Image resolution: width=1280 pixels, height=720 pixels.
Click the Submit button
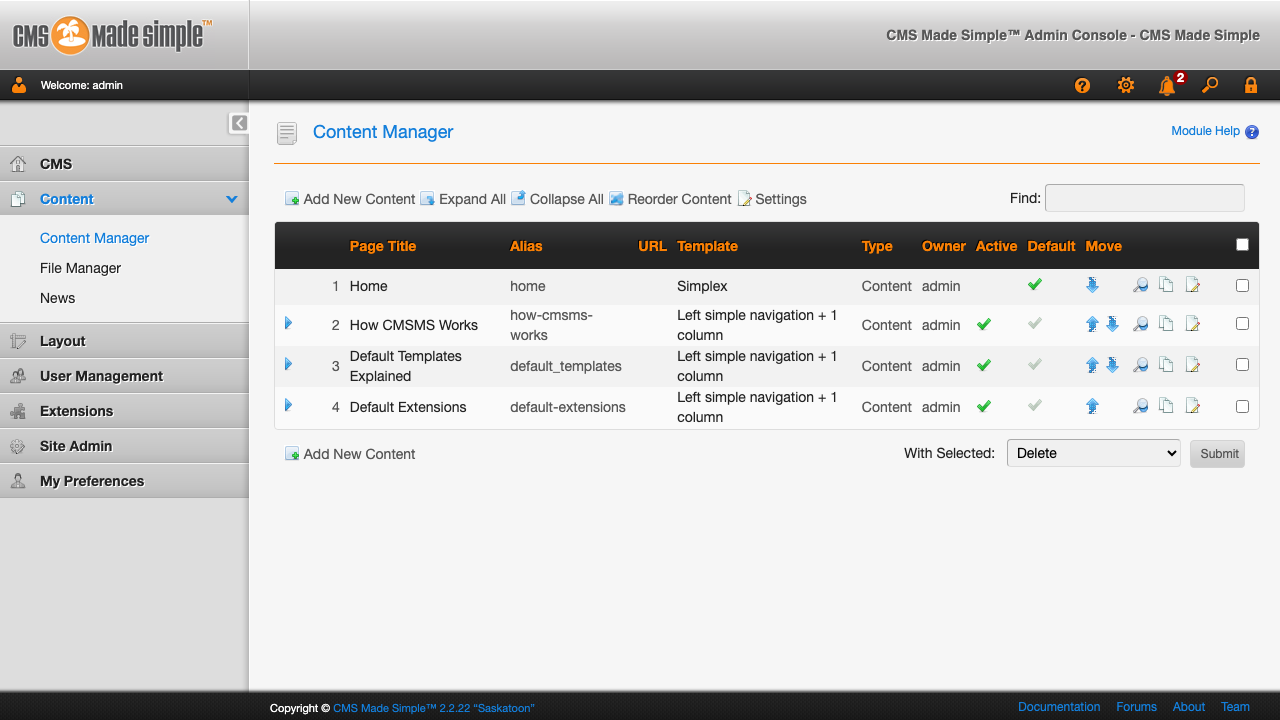point(1219,453)
